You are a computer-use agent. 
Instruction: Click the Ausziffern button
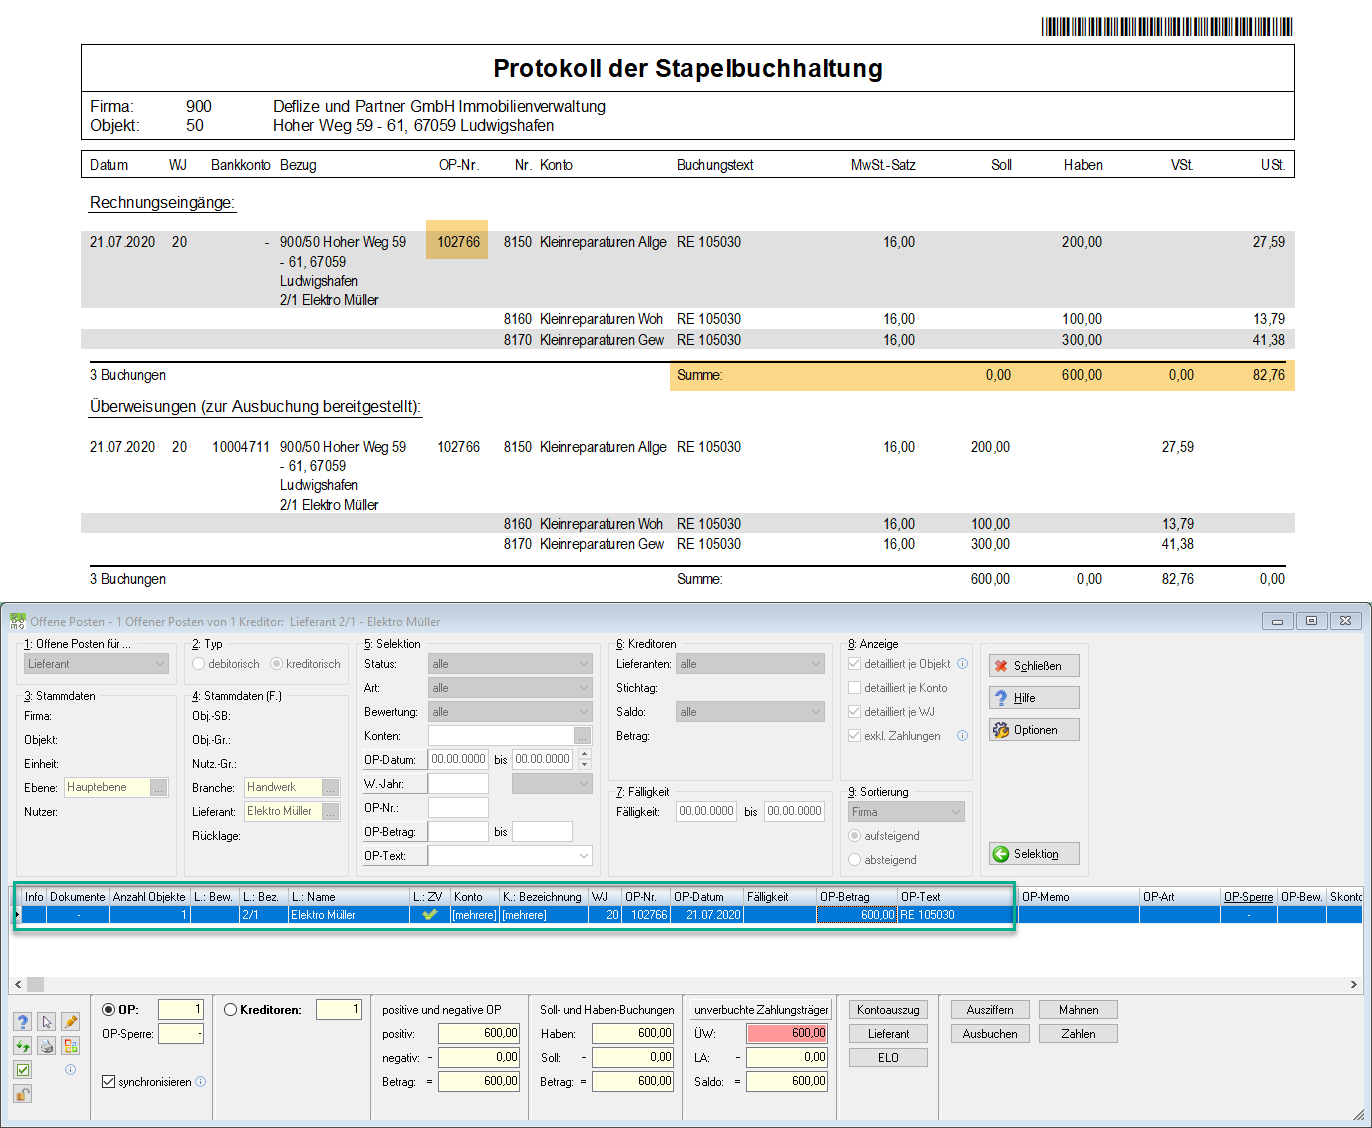990,1010
